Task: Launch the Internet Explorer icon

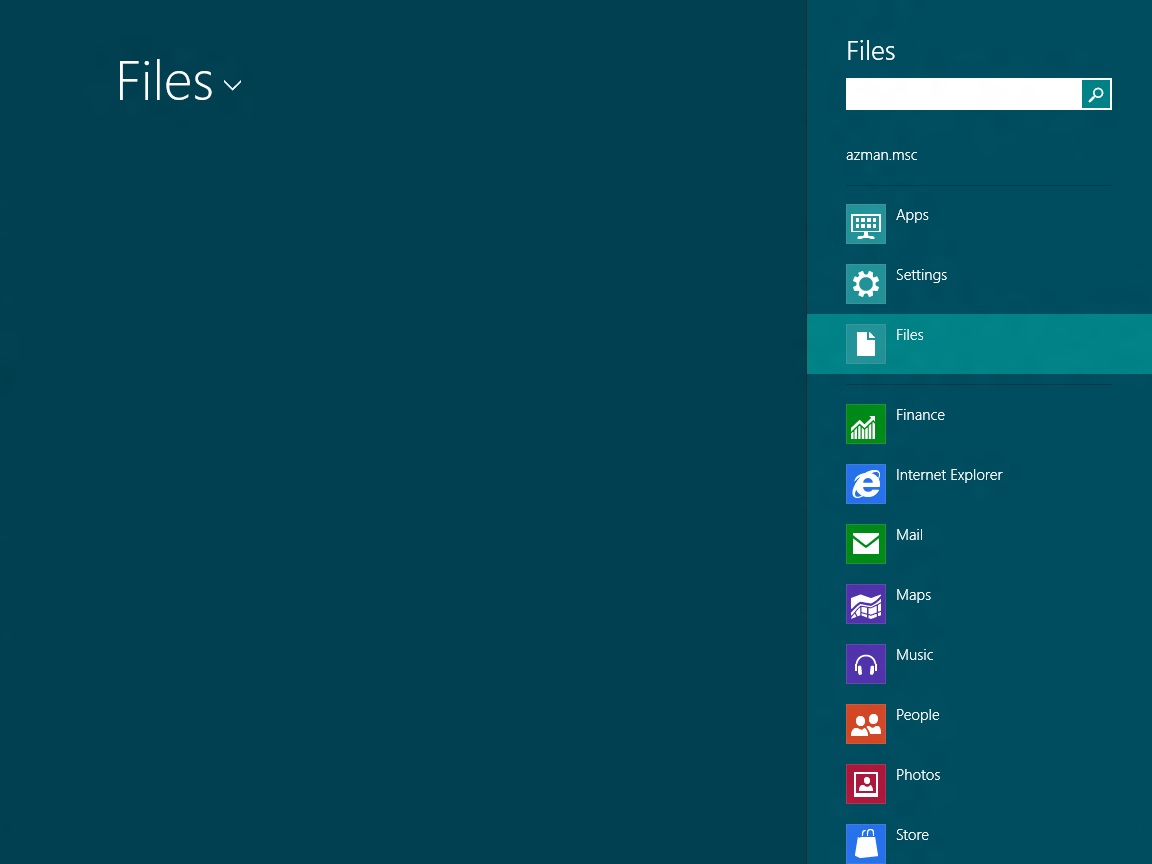Action: [x=865, y=484]
